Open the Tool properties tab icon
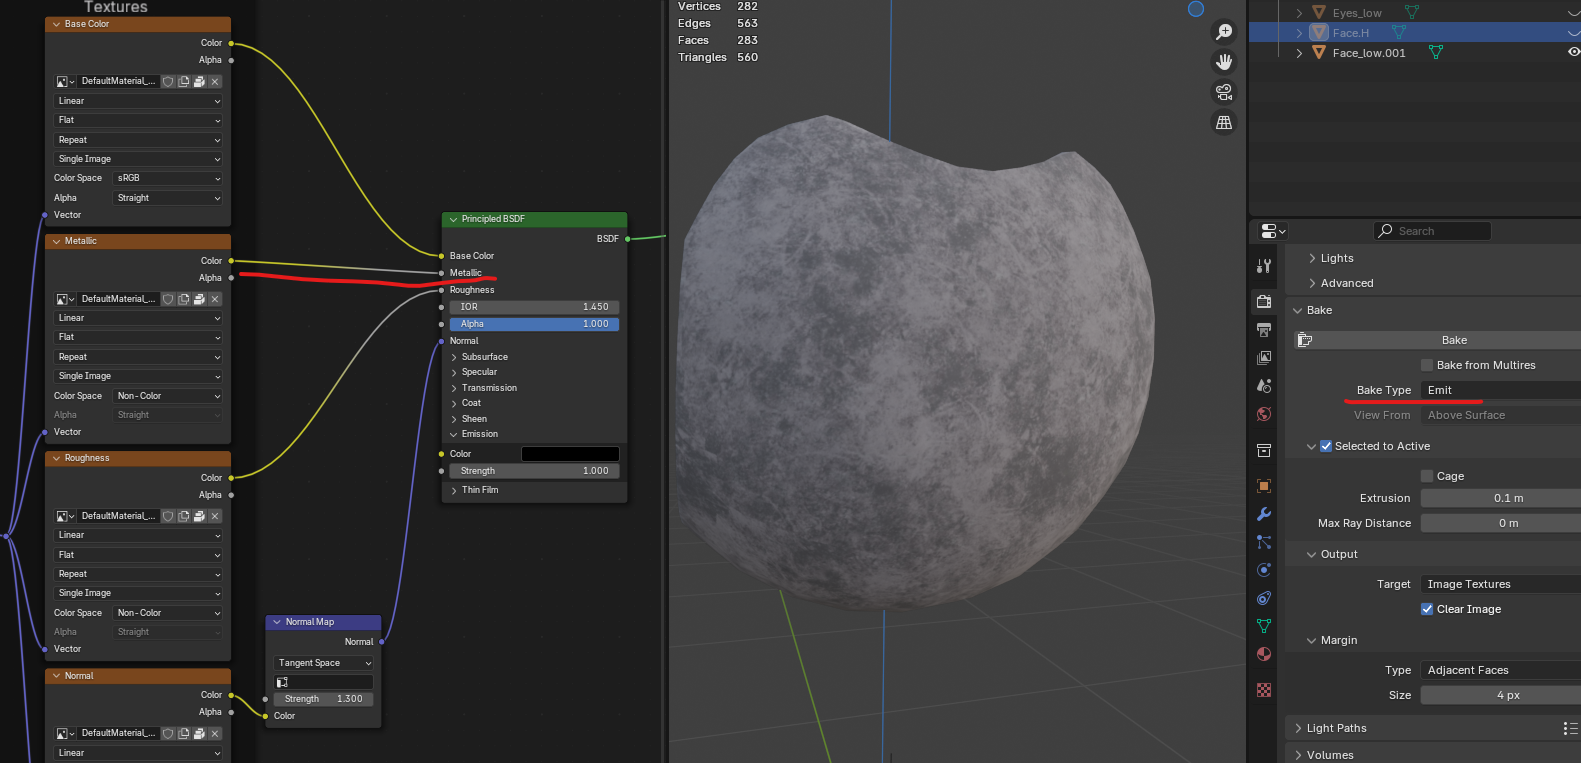The height and width of the screenshot is (763, 1581). pos(1264,266)
